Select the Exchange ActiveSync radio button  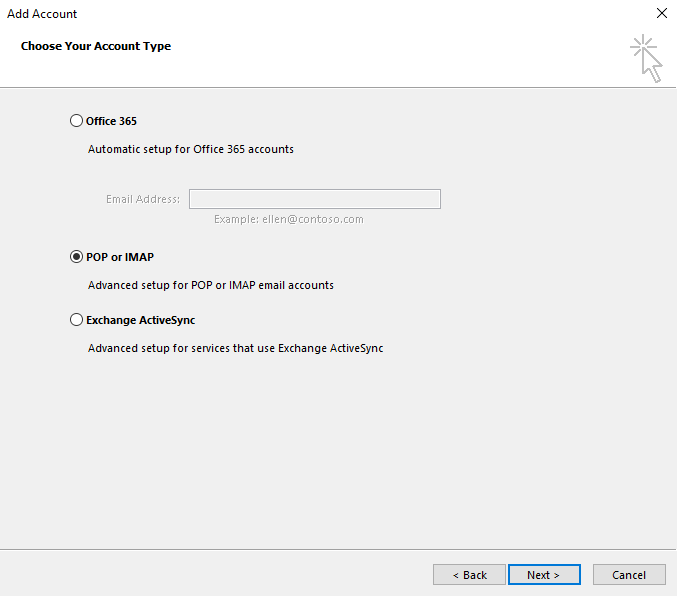(76, 320)
